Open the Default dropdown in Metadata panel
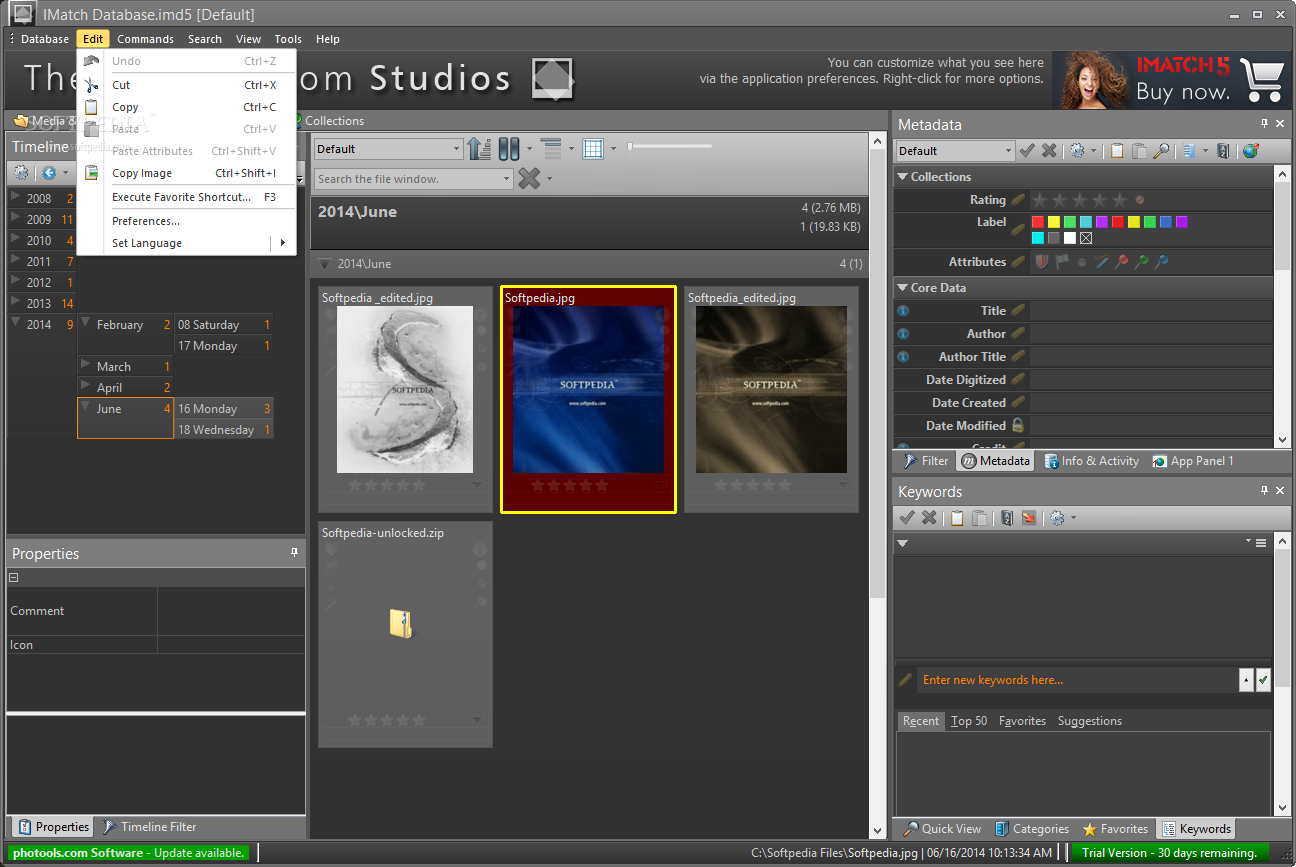 click(x=1008, y=151)
